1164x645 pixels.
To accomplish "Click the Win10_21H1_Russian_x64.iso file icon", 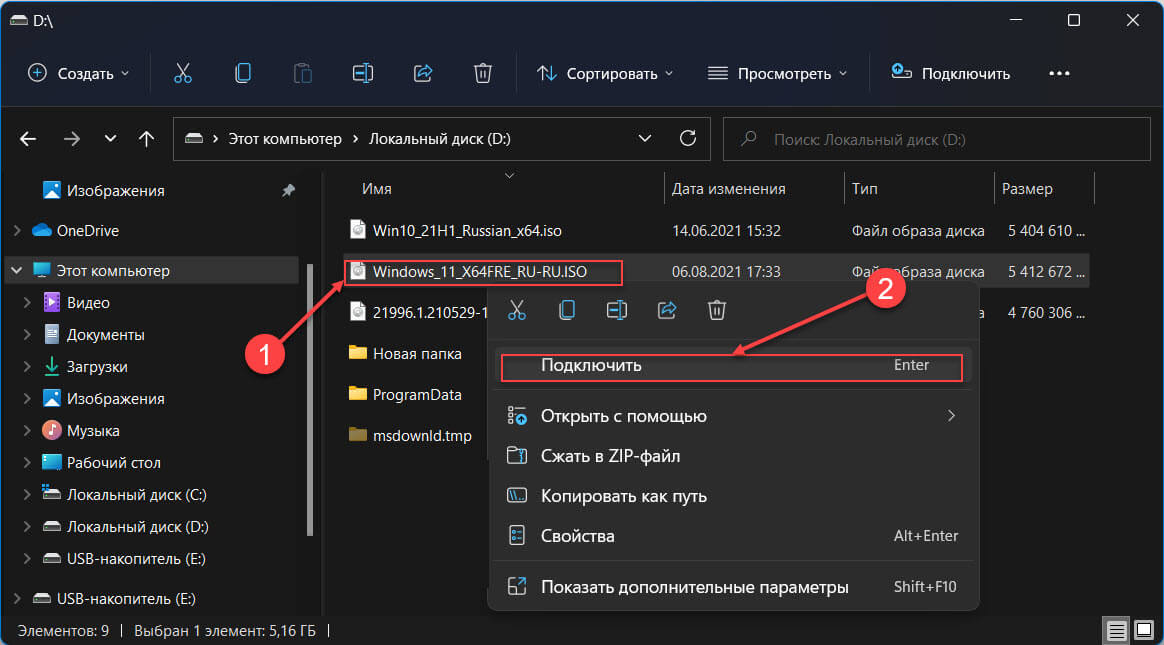I will click(358, 229).
